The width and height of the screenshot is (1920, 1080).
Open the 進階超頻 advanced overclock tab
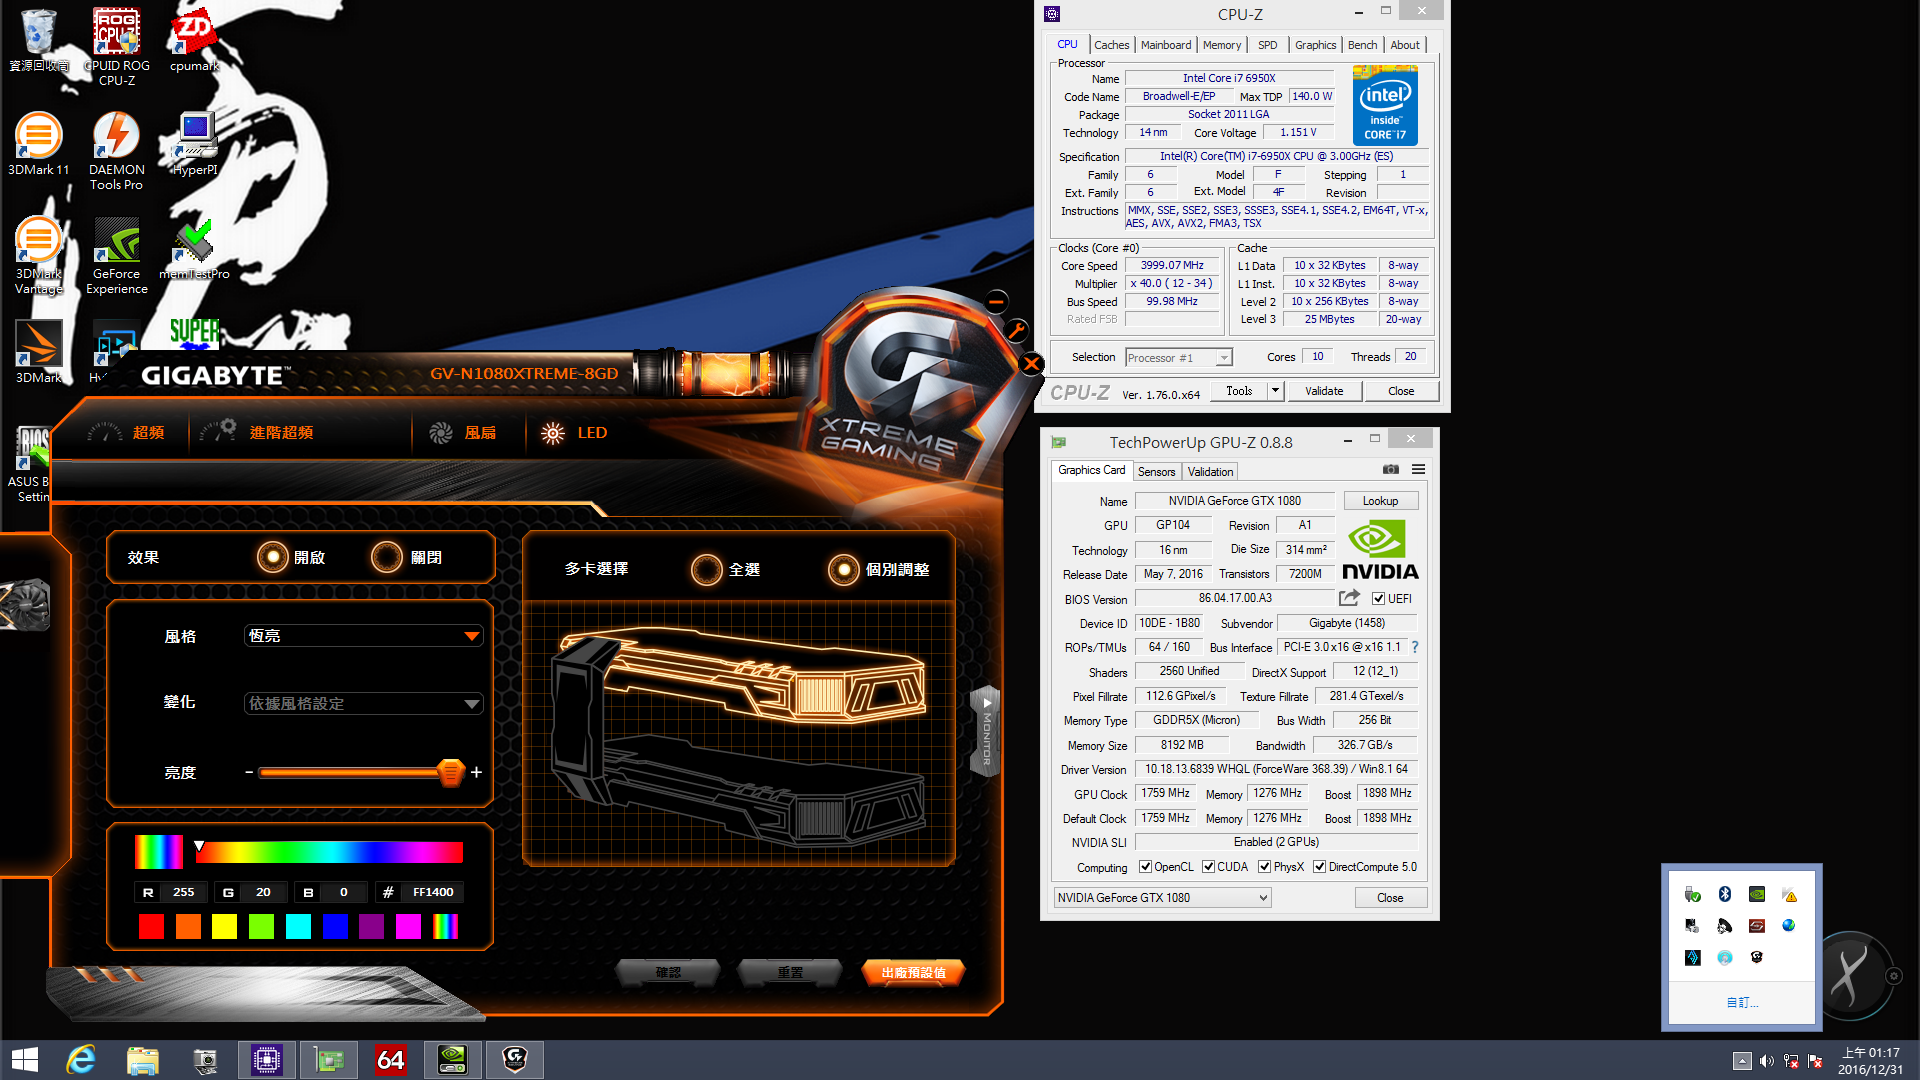click(x=258, y=433)
